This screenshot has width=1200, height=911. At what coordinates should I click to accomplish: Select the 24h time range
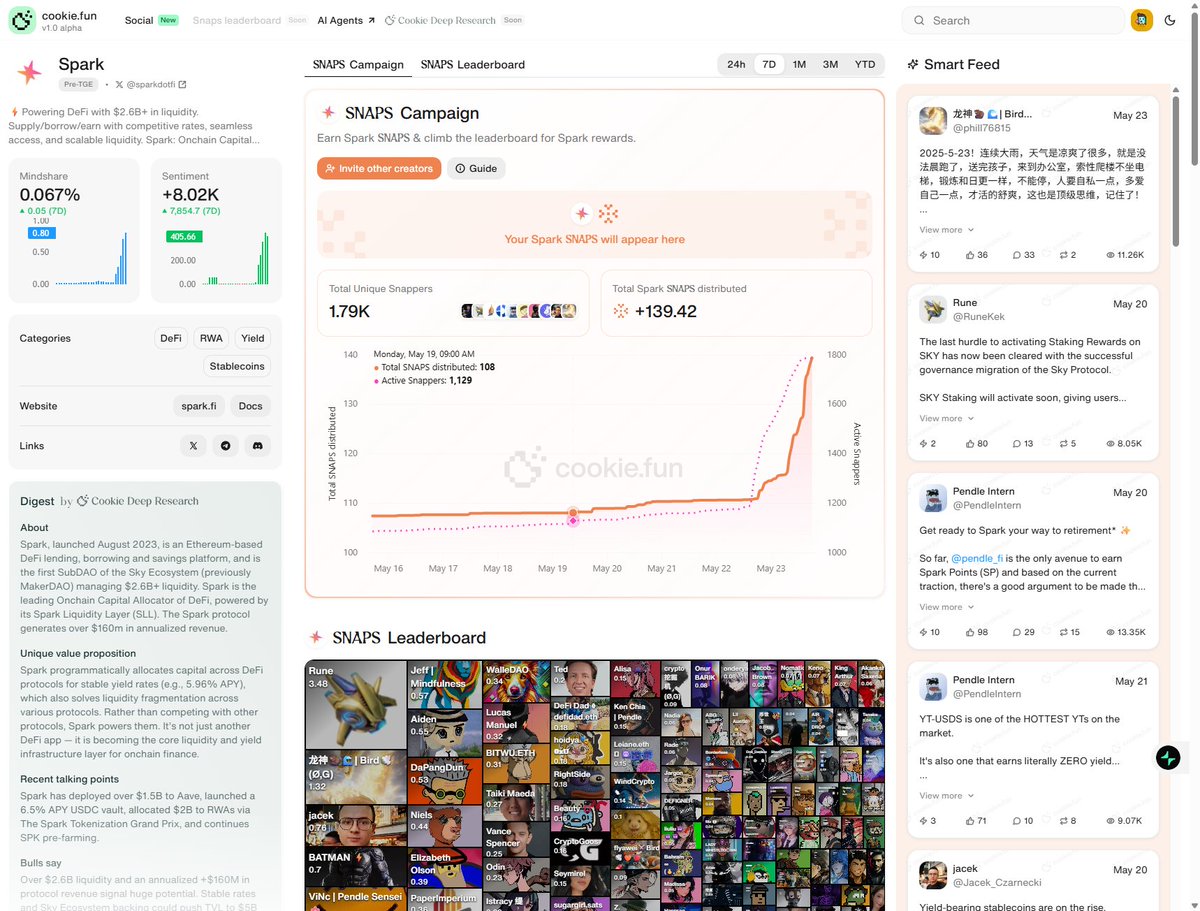[x=736, y=64]
